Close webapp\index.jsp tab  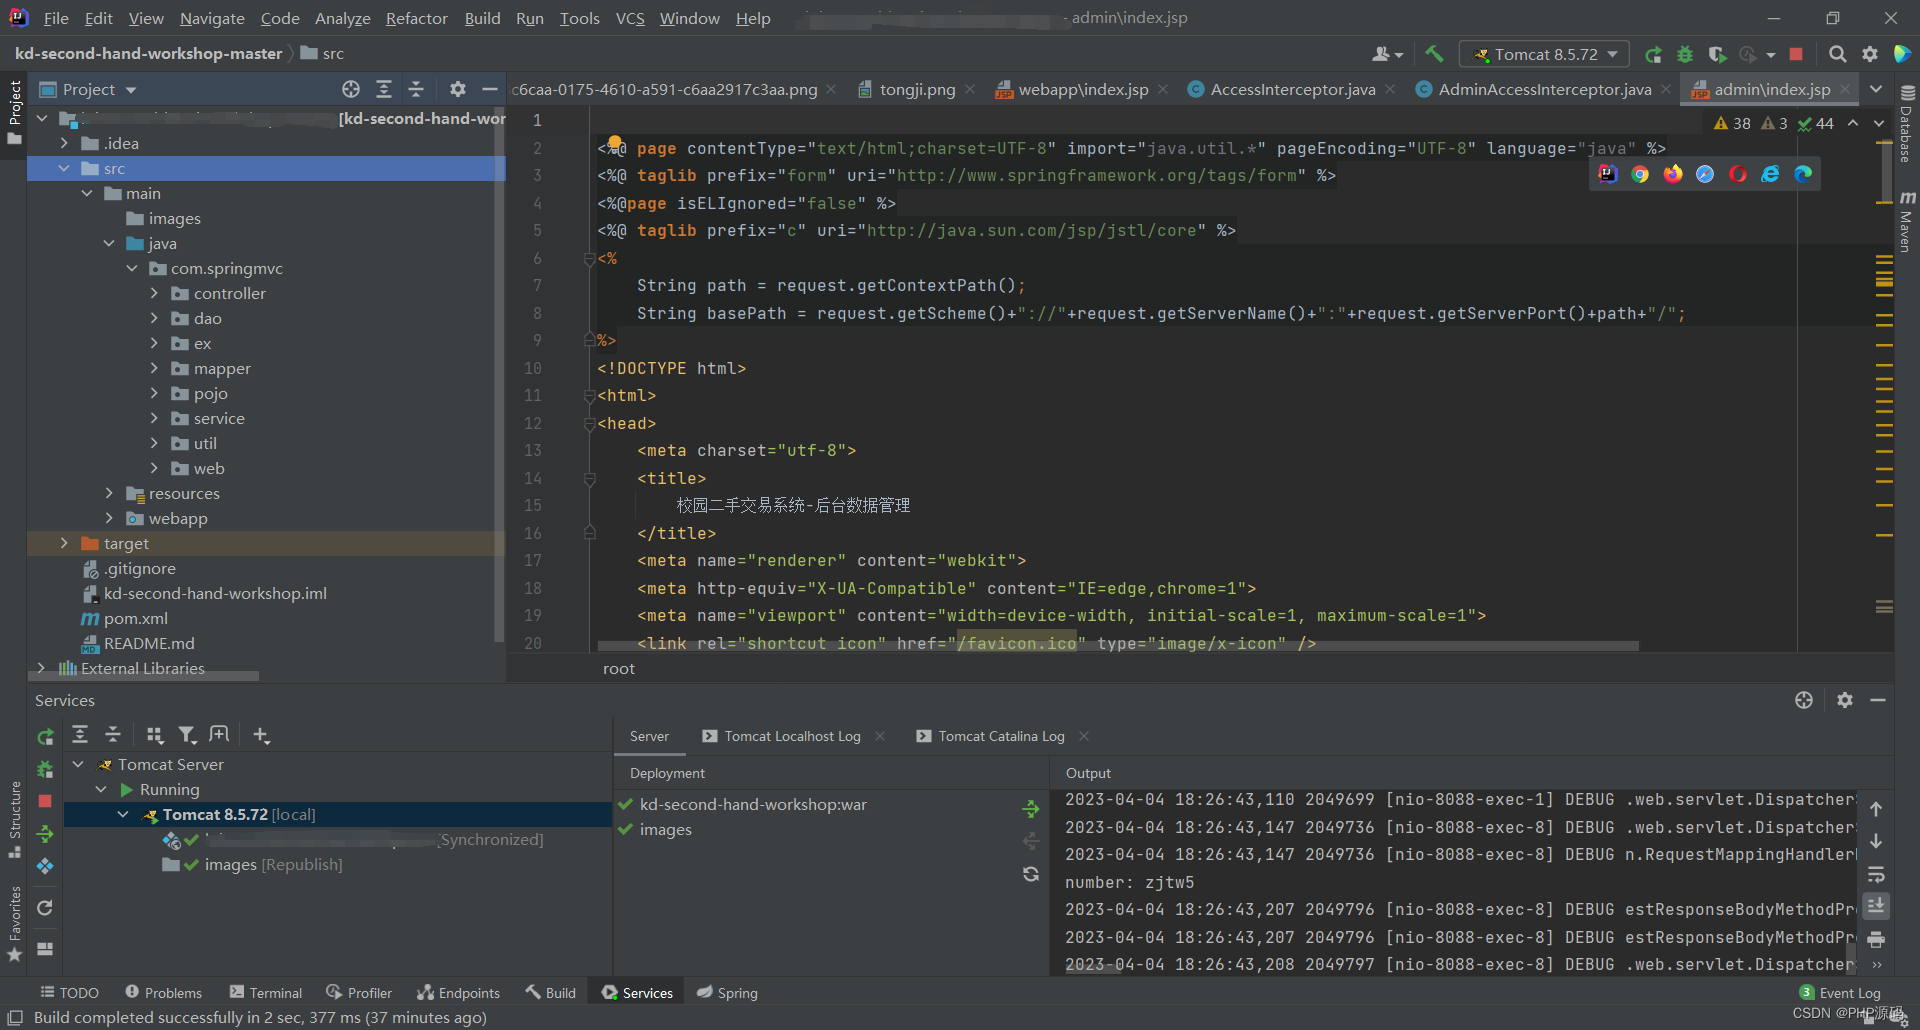coord(1163,89)
